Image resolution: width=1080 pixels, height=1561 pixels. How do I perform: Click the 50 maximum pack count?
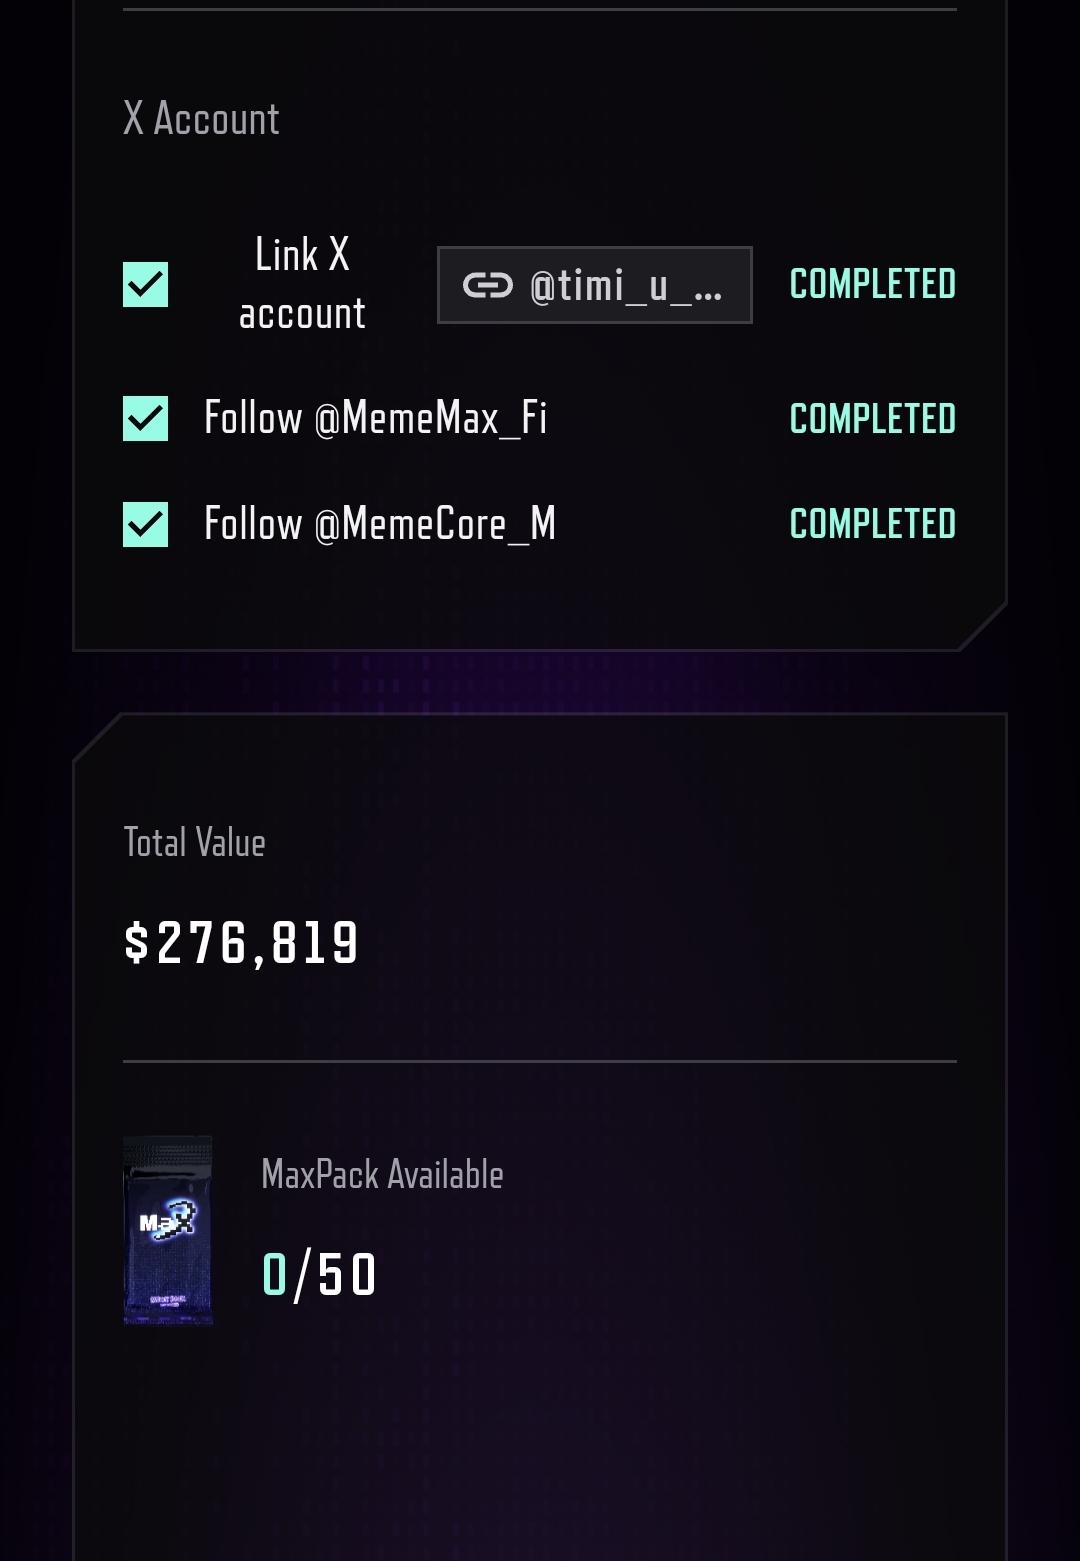pyautogui.click(x=347, y=1275)
